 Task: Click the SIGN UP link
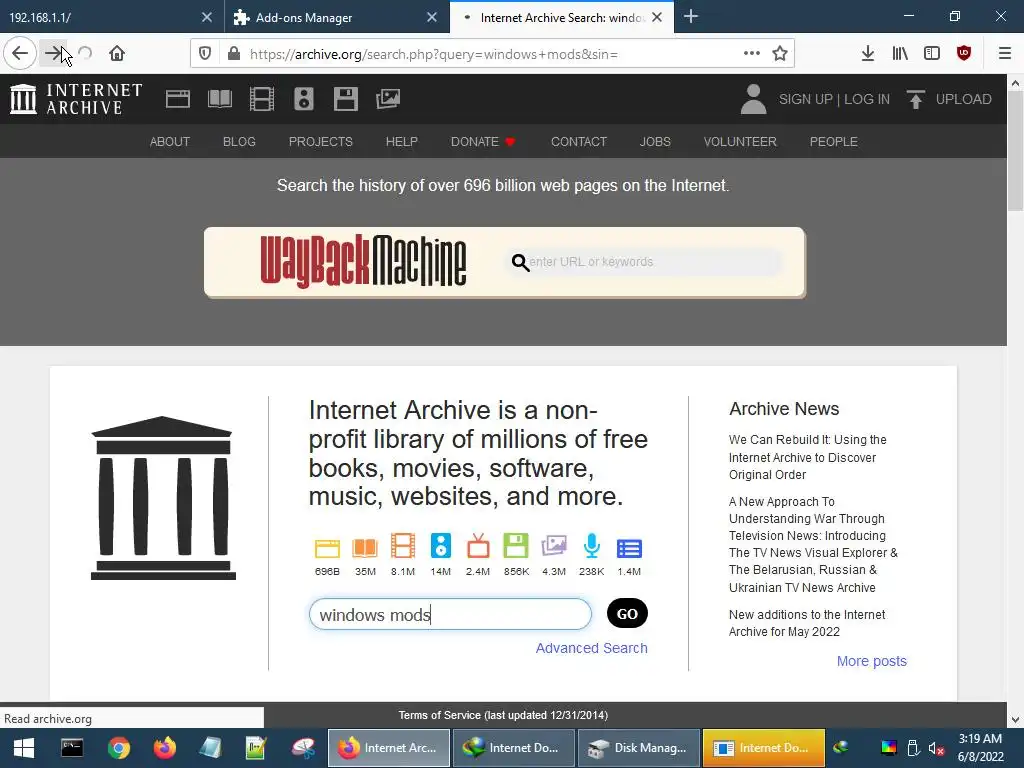(x=805, y=99)
